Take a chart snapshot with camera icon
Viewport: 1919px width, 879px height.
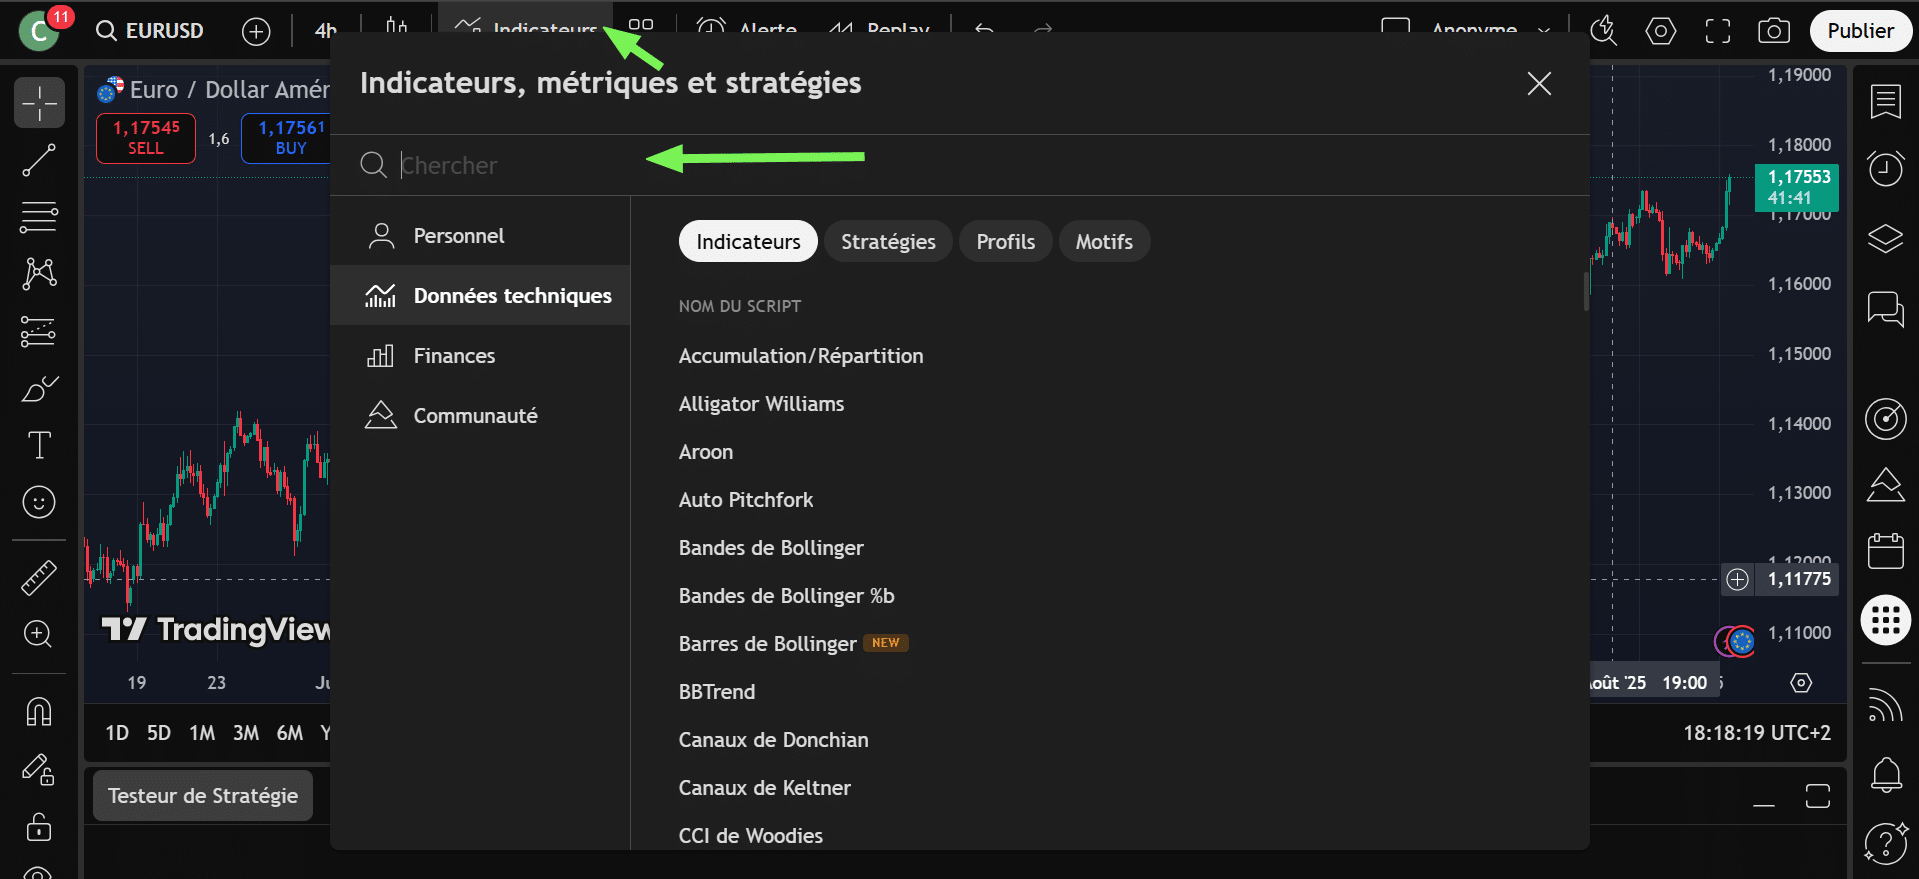tap(1773, 31)
